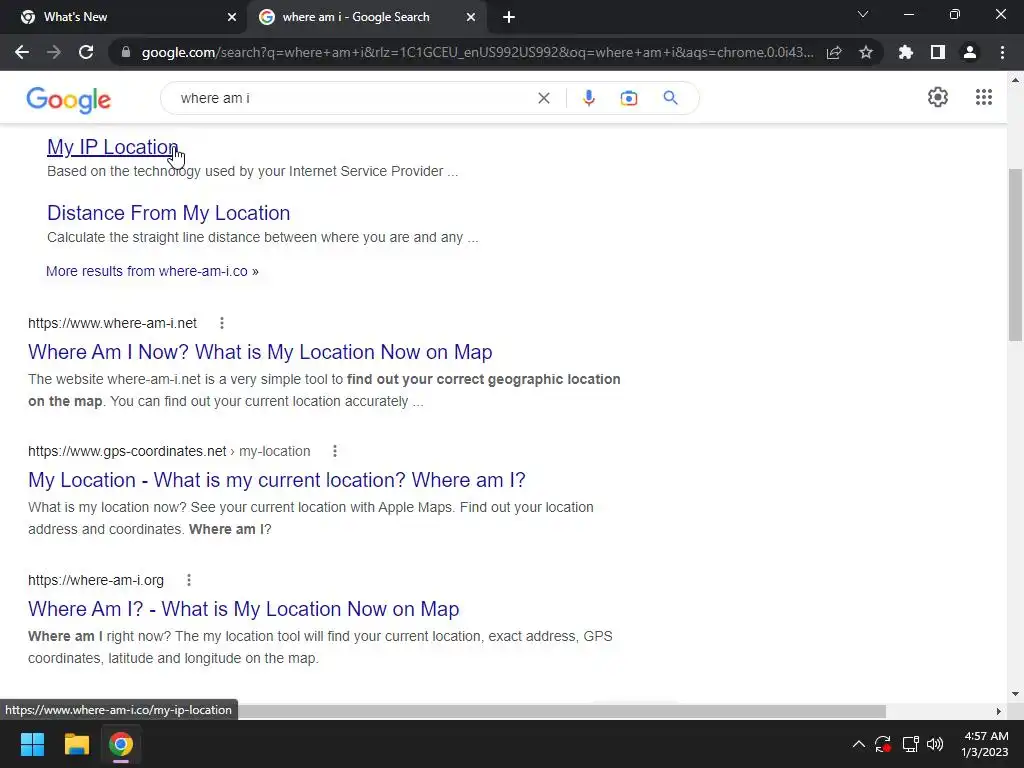Search by image with the camera icon
1024x768 pixels.
(x=628, y=98)
